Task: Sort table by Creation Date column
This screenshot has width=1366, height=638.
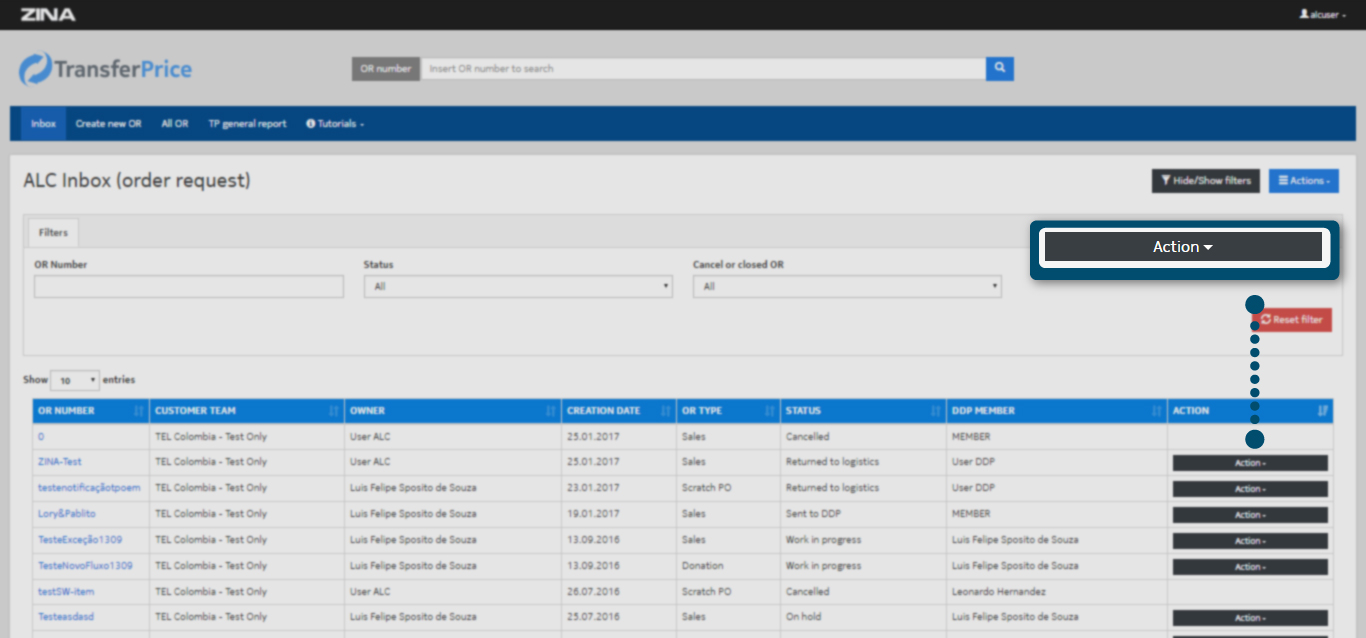Action: coord(618,411)
